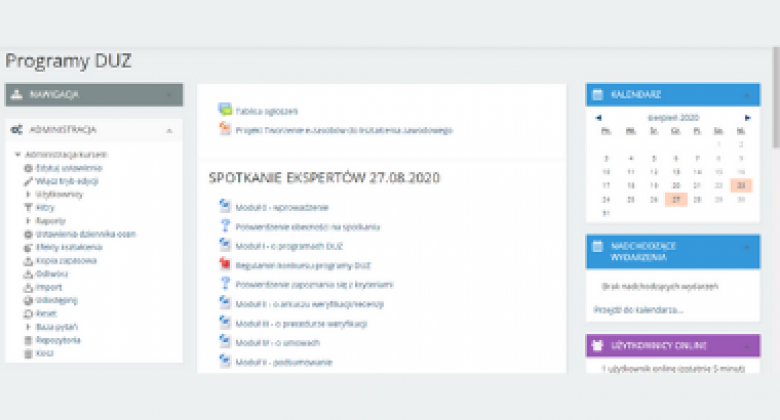Collapse the Kalendarz block

pyautogui.click(x=745, y=95)
